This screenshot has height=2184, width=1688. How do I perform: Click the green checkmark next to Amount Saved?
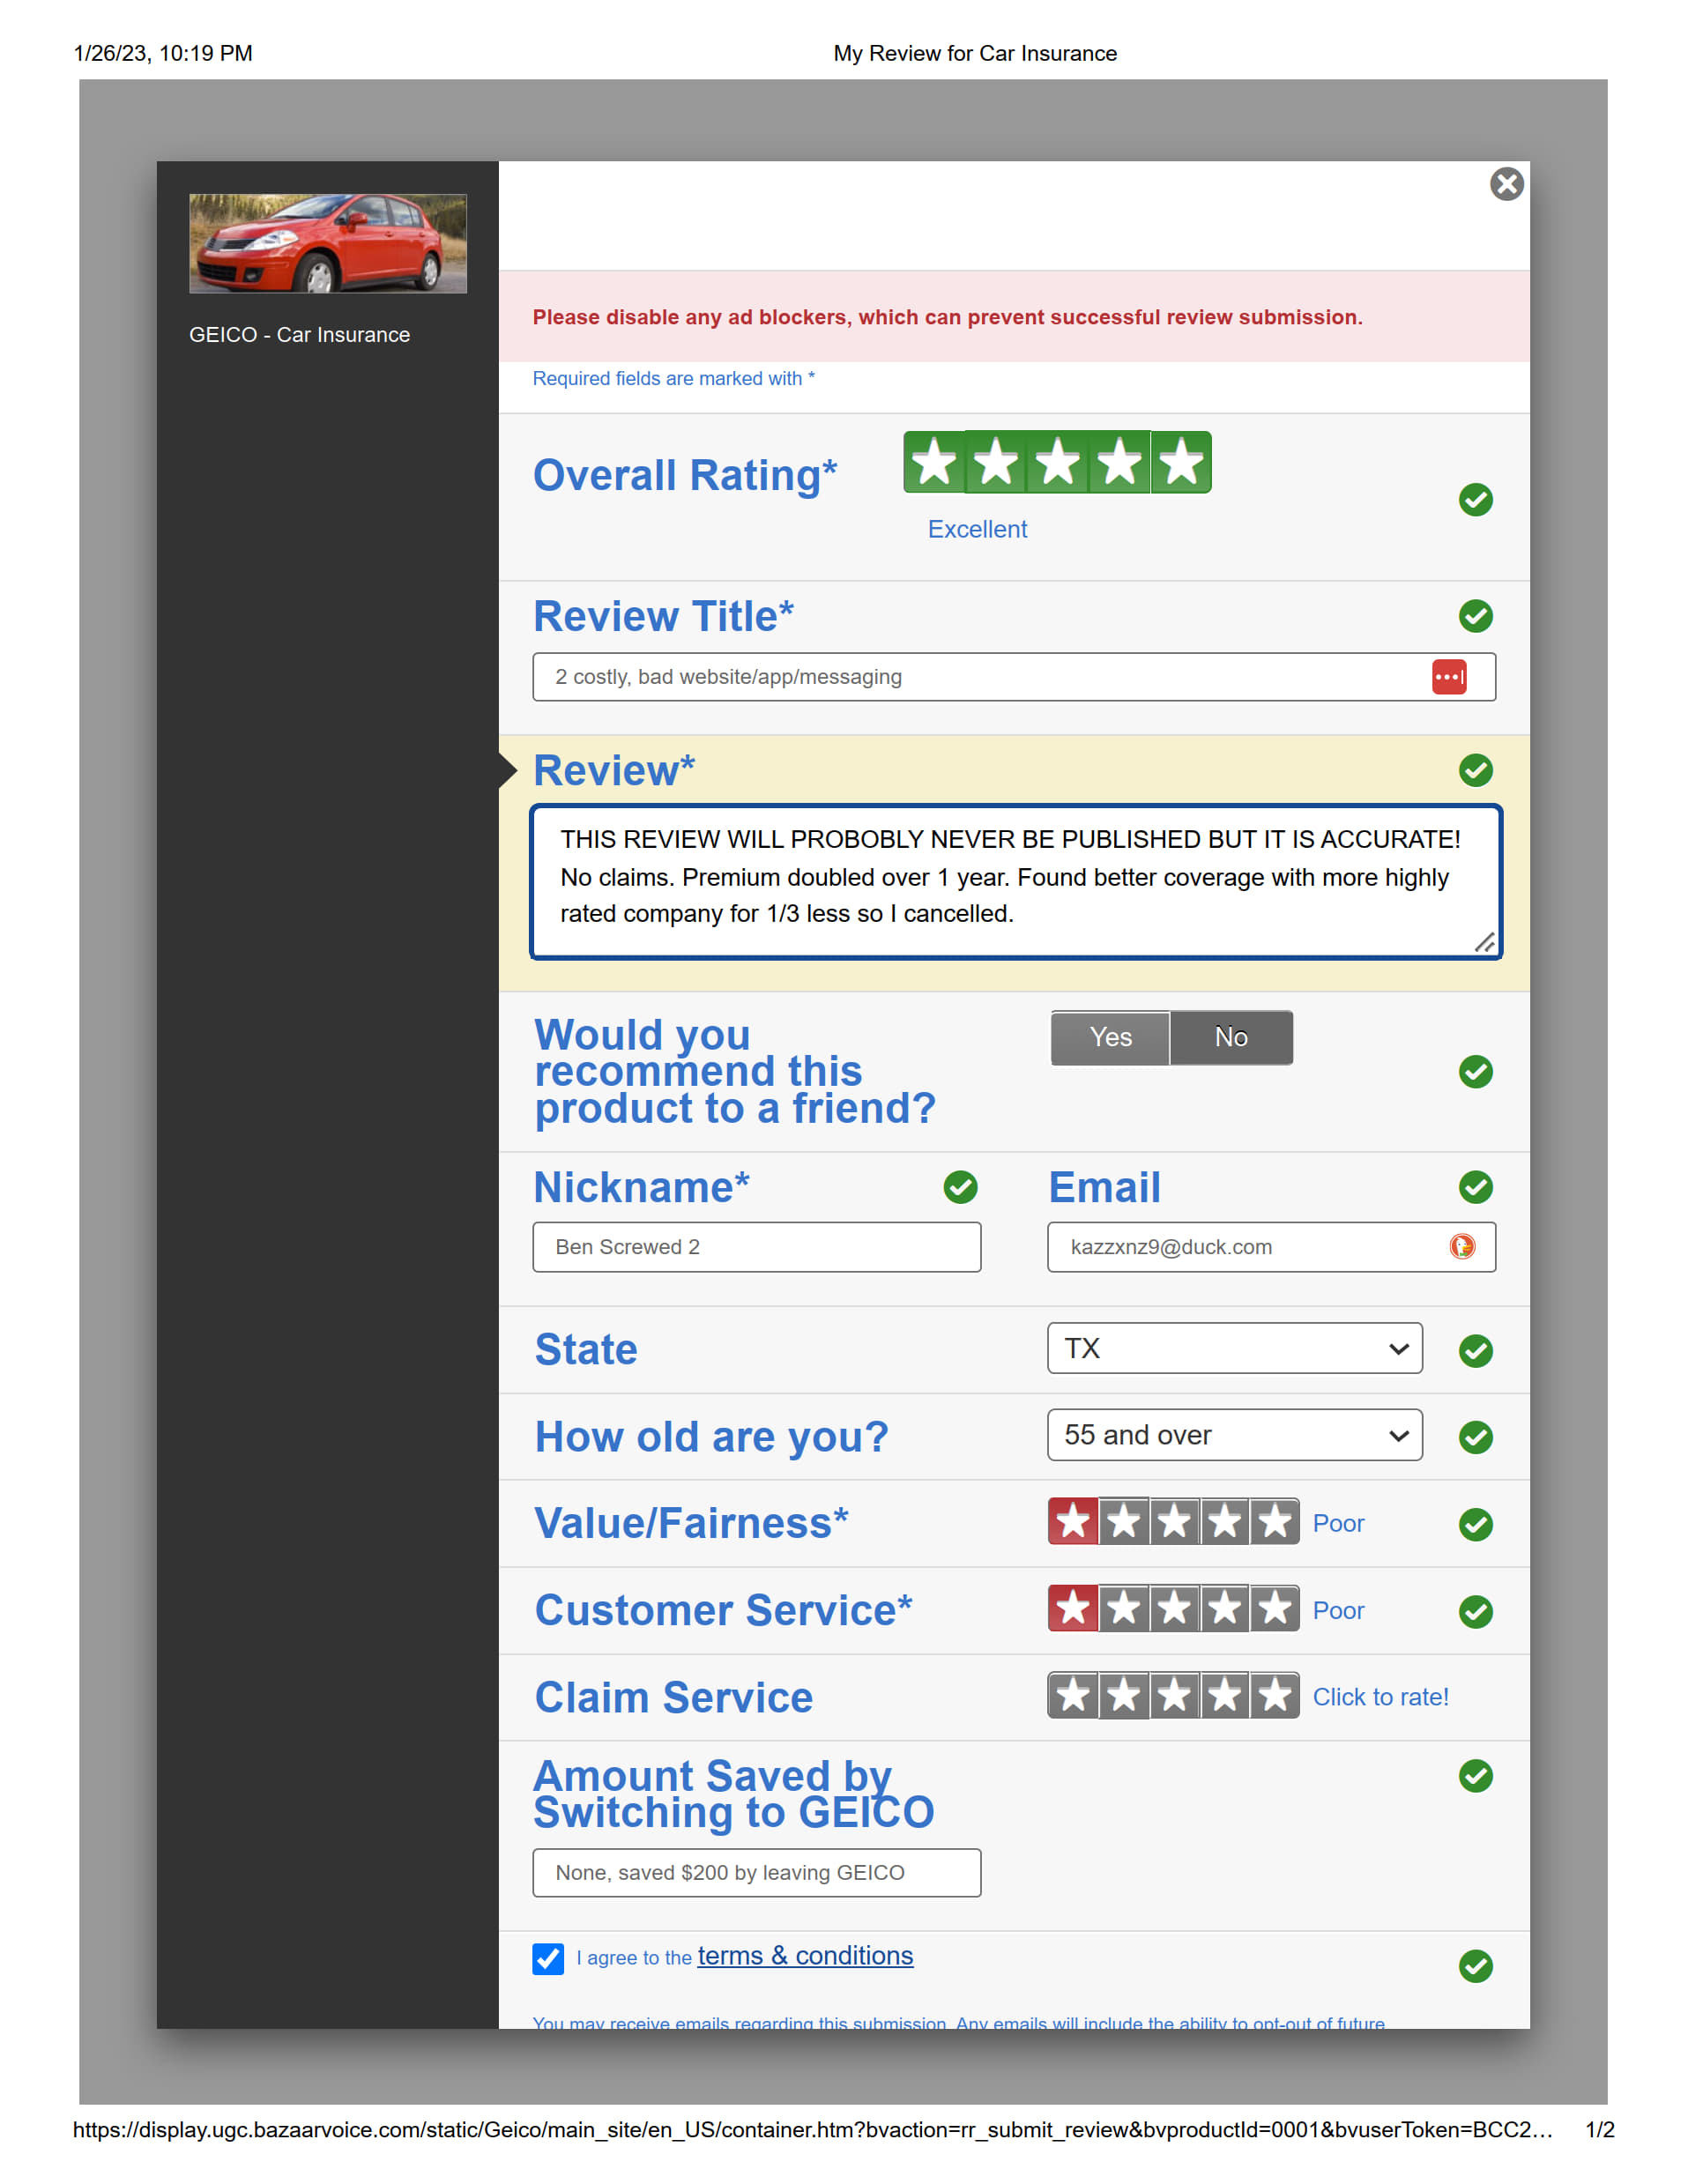pyautogui.click(x=1477, y=1775)
